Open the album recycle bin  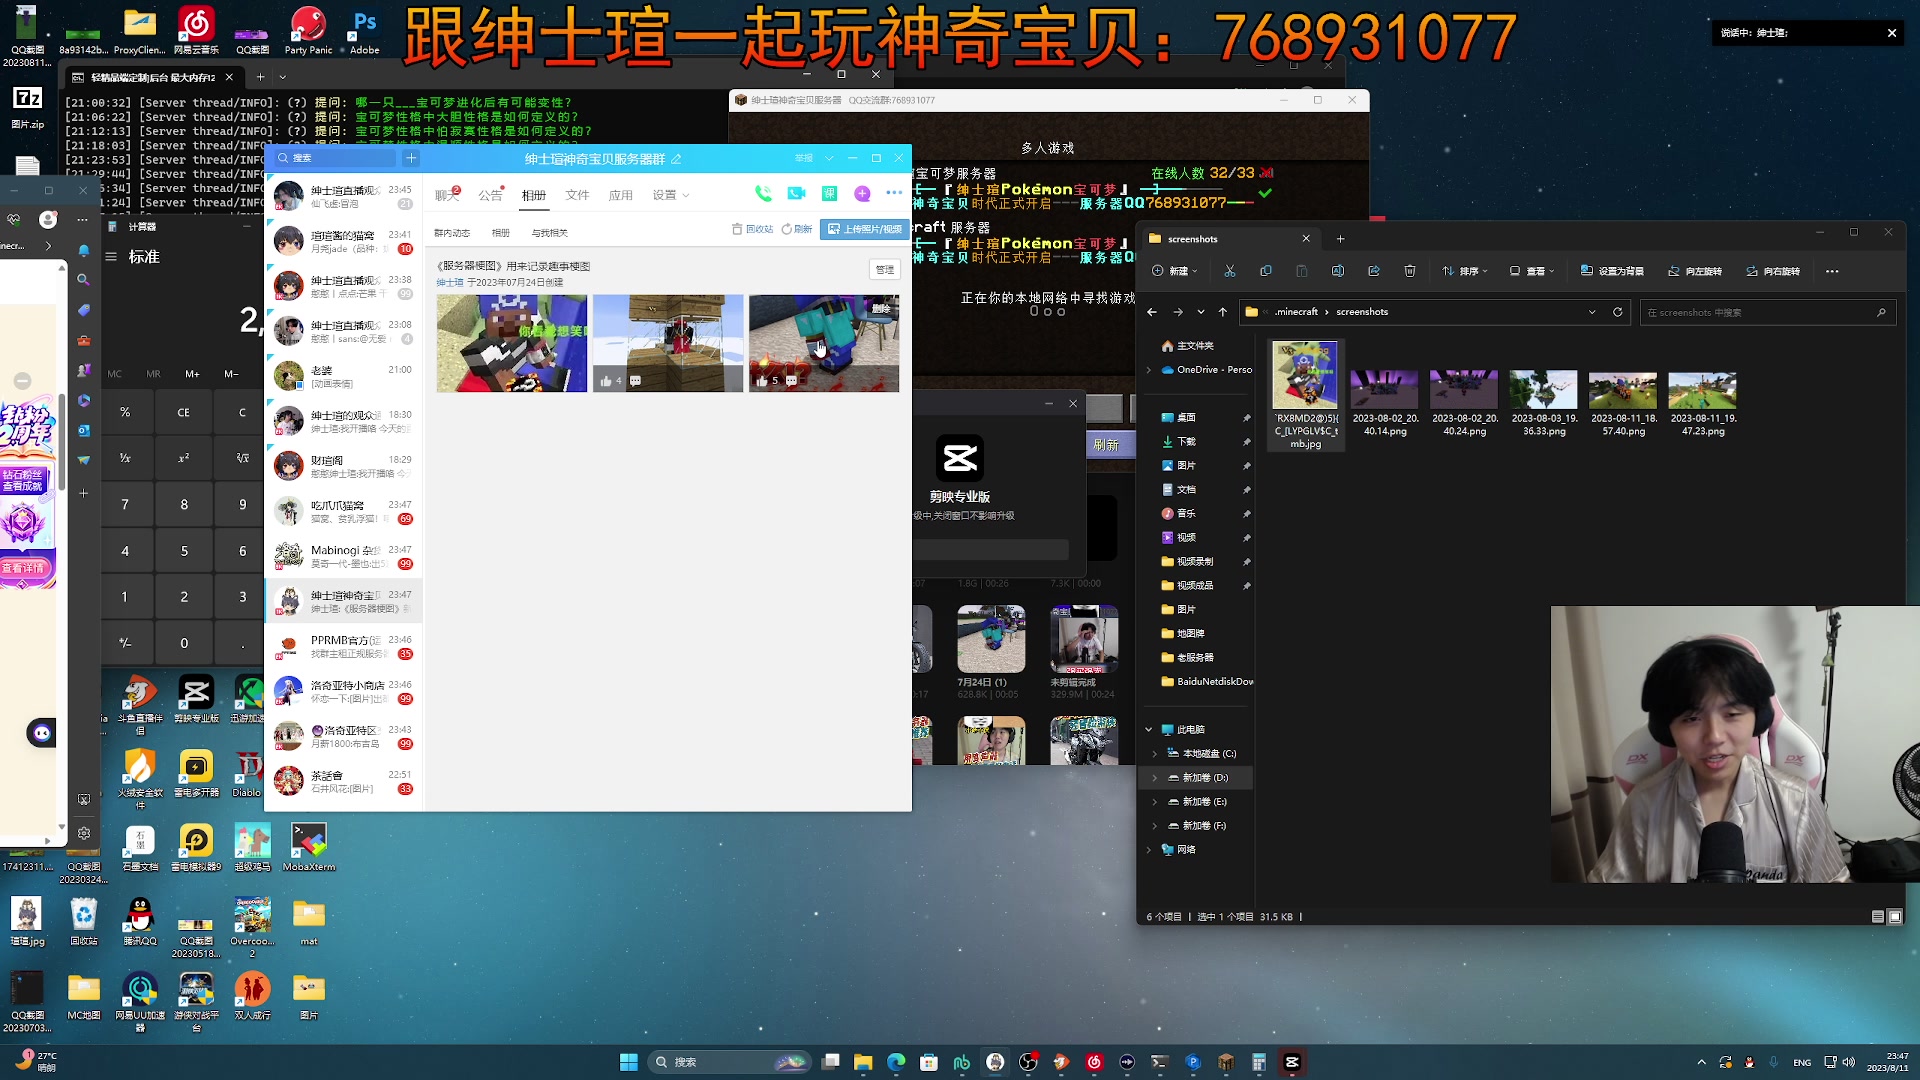(753, 229)
